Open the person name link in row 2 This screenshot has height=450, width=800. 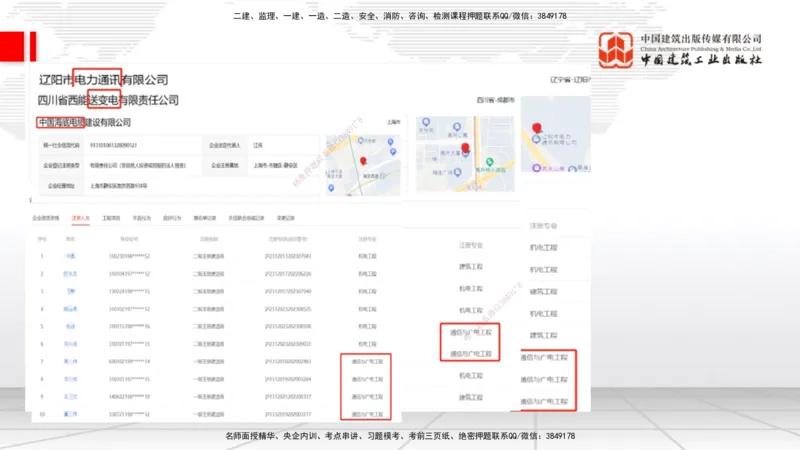(x=70, y=274)
